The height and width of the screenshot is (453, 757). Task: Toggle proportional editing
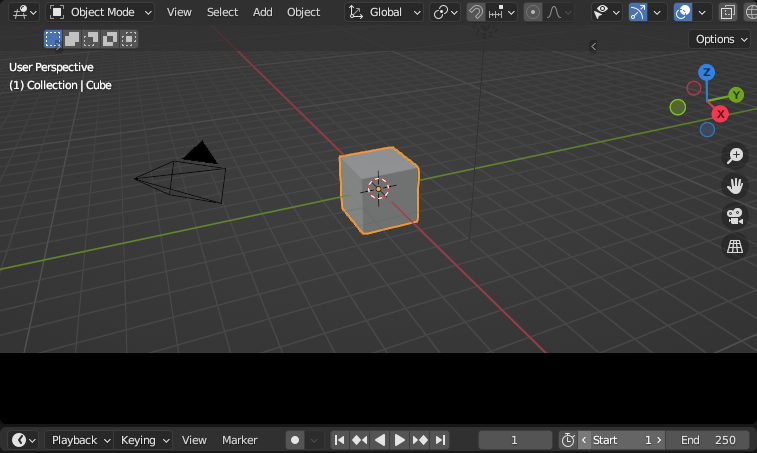pos(533,12)
